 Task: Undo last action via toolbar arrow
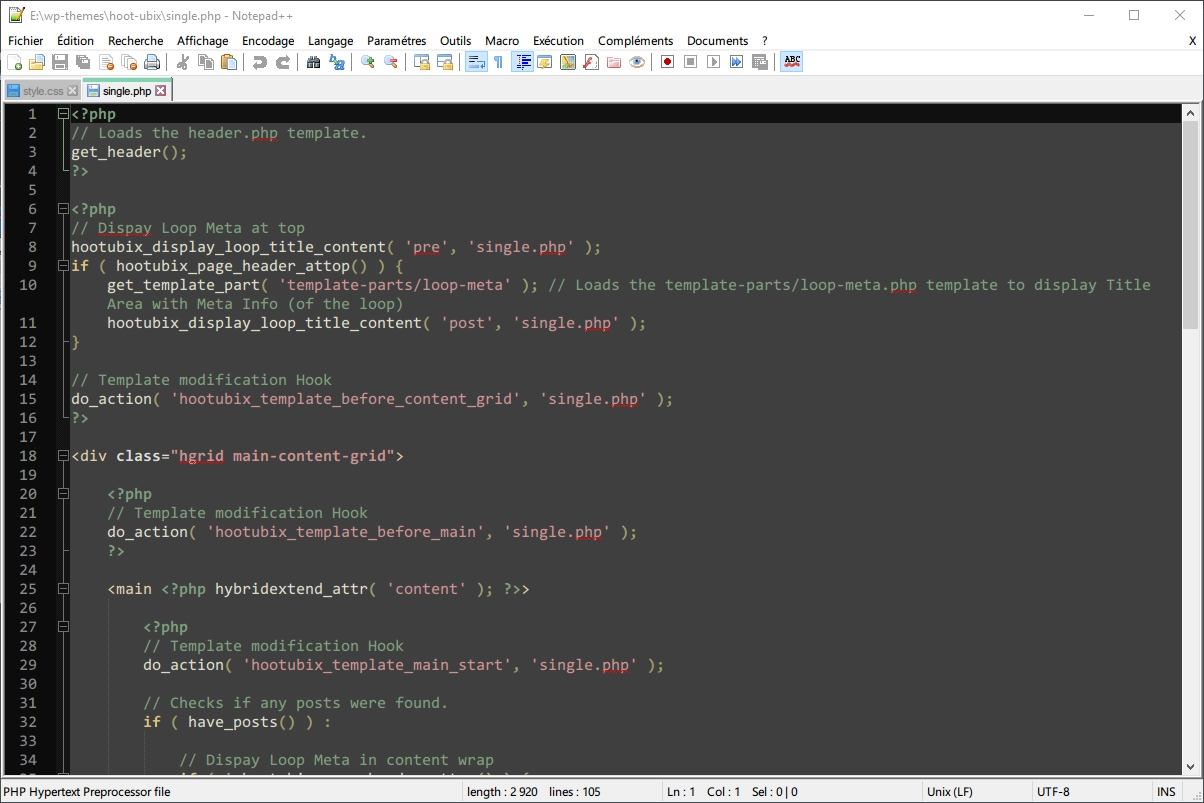click(259, 62)
